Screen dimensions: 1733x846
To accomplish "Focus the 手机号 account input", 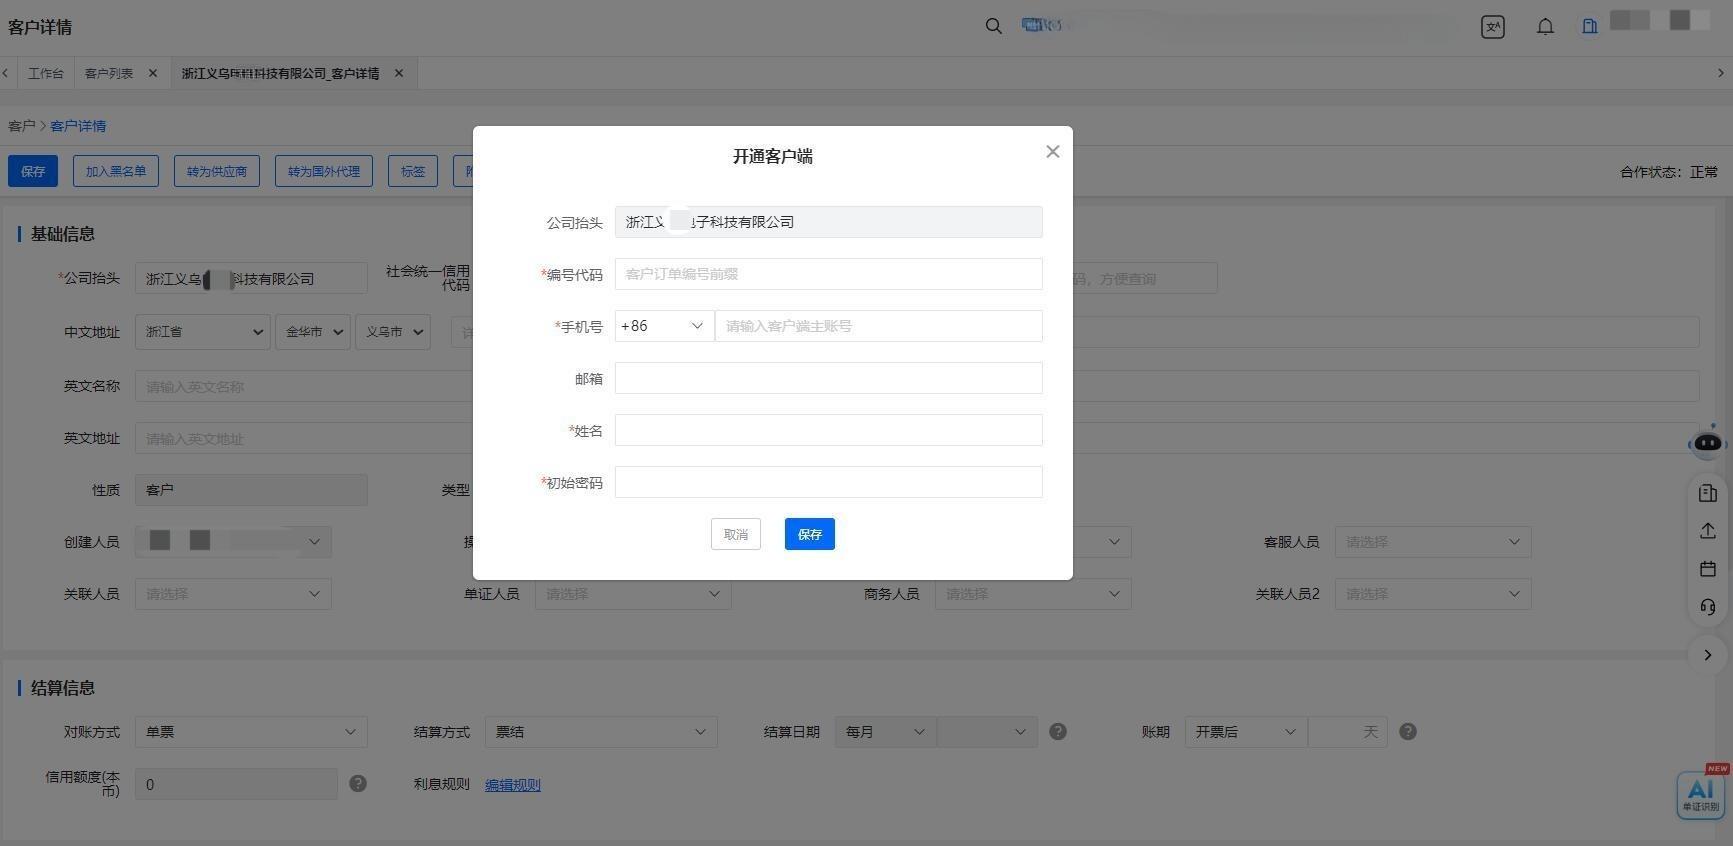I will pyautogui.click(x=879, y=326).
